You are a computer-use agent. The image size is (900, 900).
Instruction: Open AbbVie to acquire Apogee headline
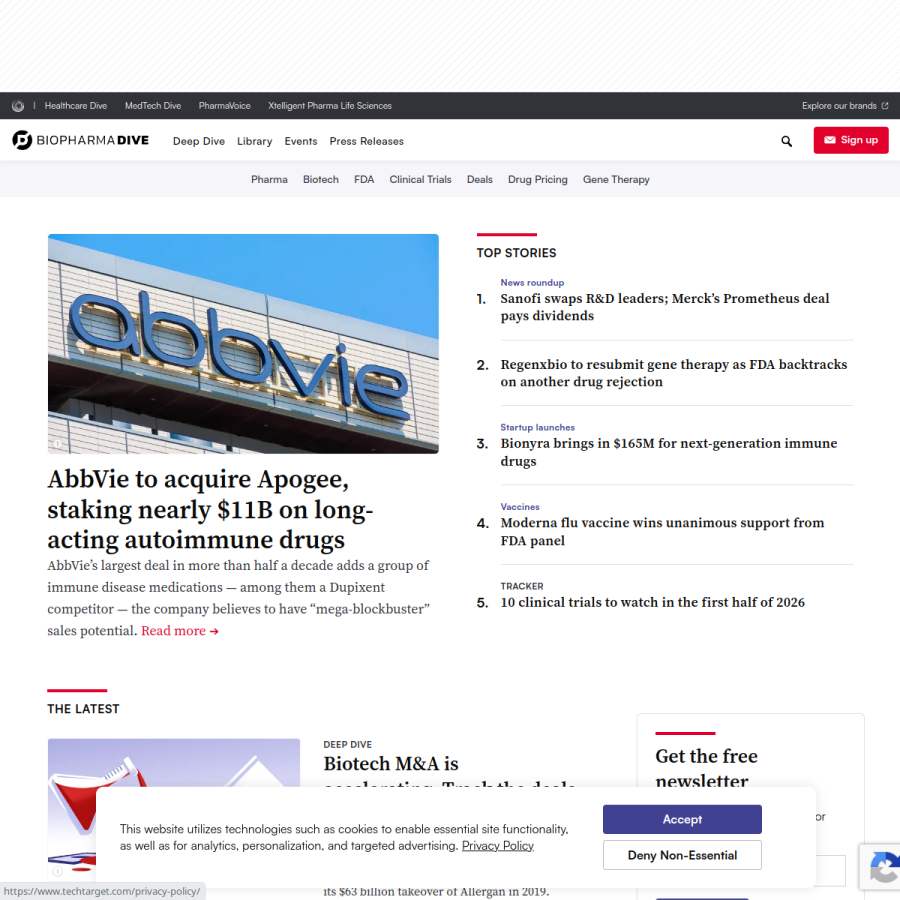(210, 509)
